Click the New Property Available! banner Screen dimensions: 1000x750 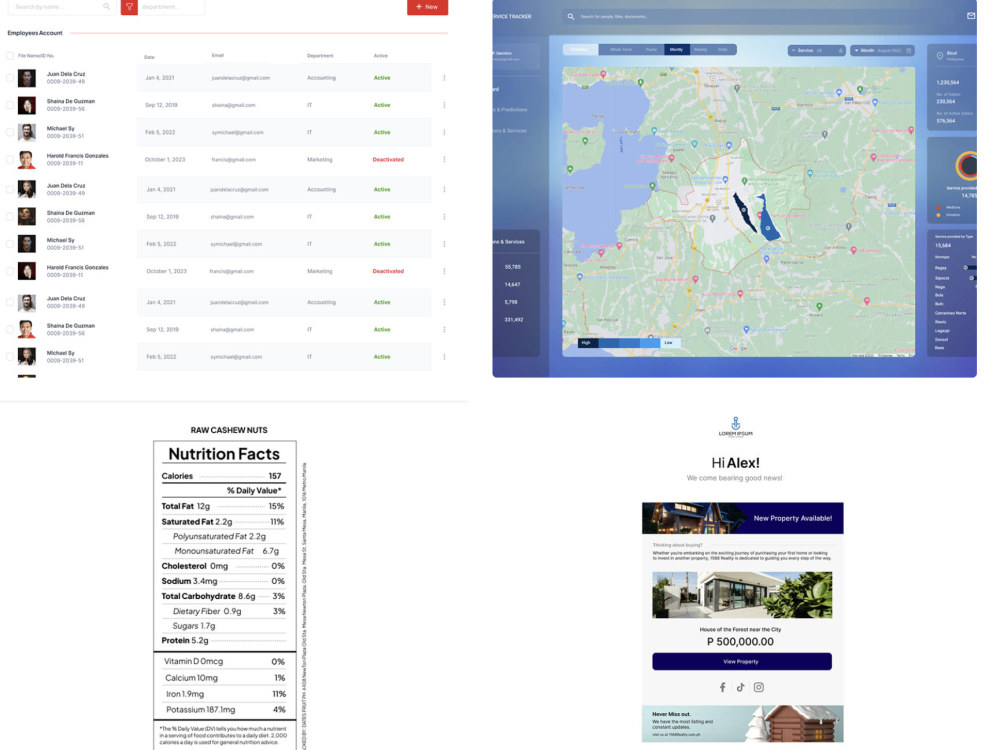click(x=742, y=518)
